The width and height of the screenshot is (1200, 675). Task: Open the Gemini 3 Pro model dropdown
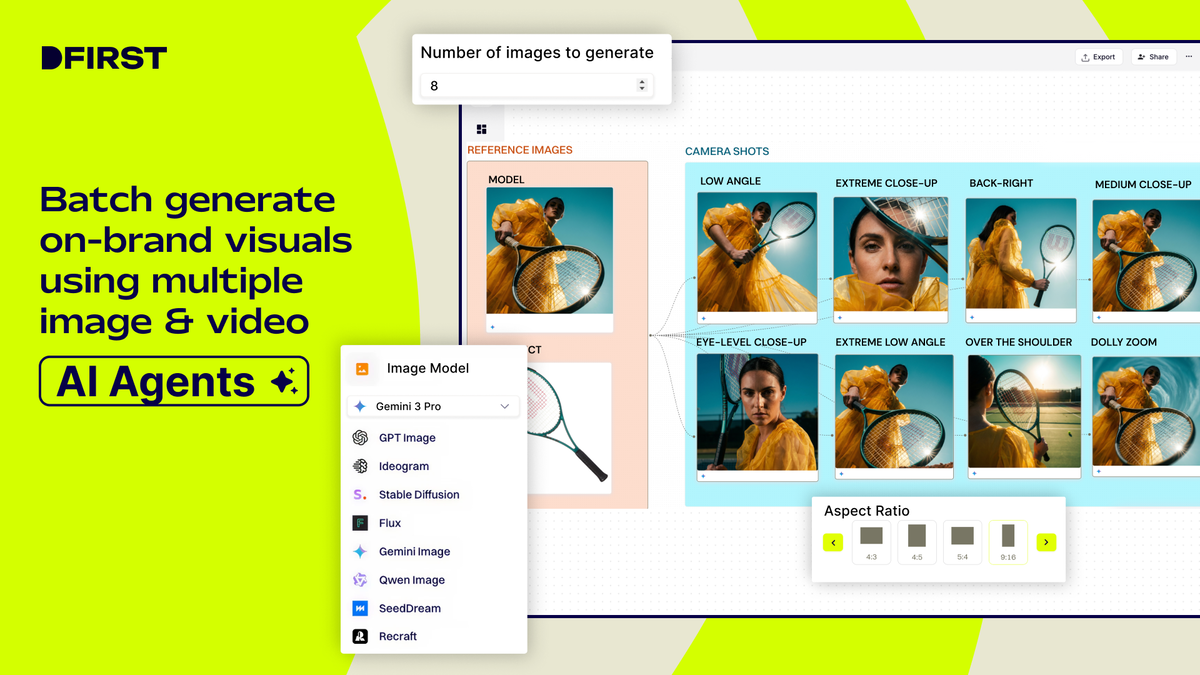tap(432, 406)
